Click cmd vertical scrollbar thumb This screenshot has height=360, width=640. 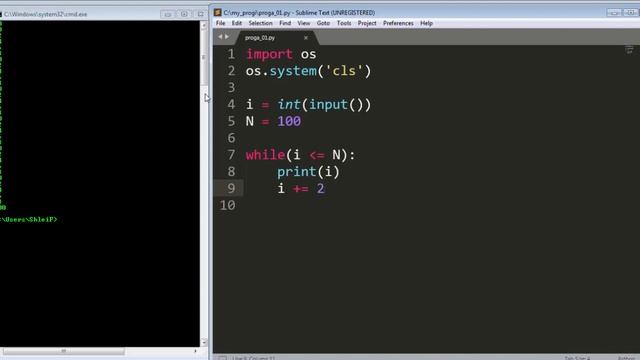coord(204,57)
